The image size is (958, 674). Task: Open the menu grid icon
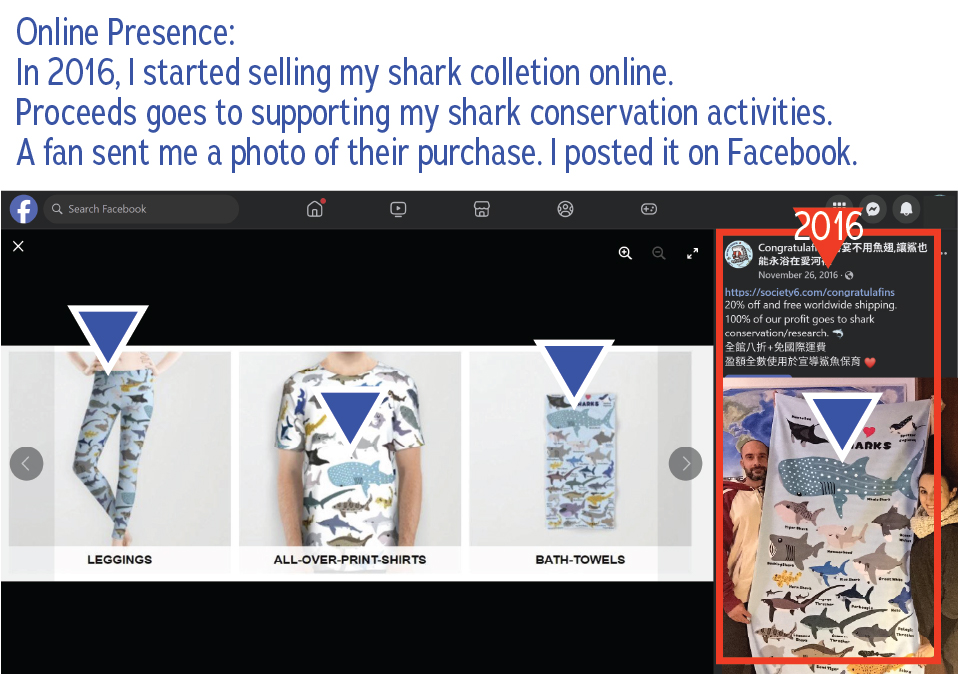tap(839, 203)
